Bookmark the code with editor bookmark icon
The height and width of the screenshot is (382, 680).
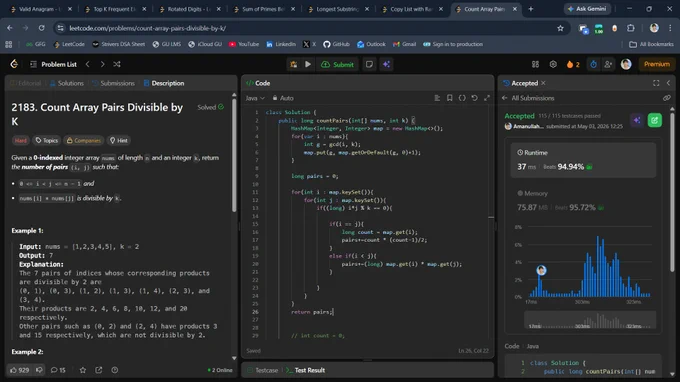pyautogui.click(x=450, y=98)
